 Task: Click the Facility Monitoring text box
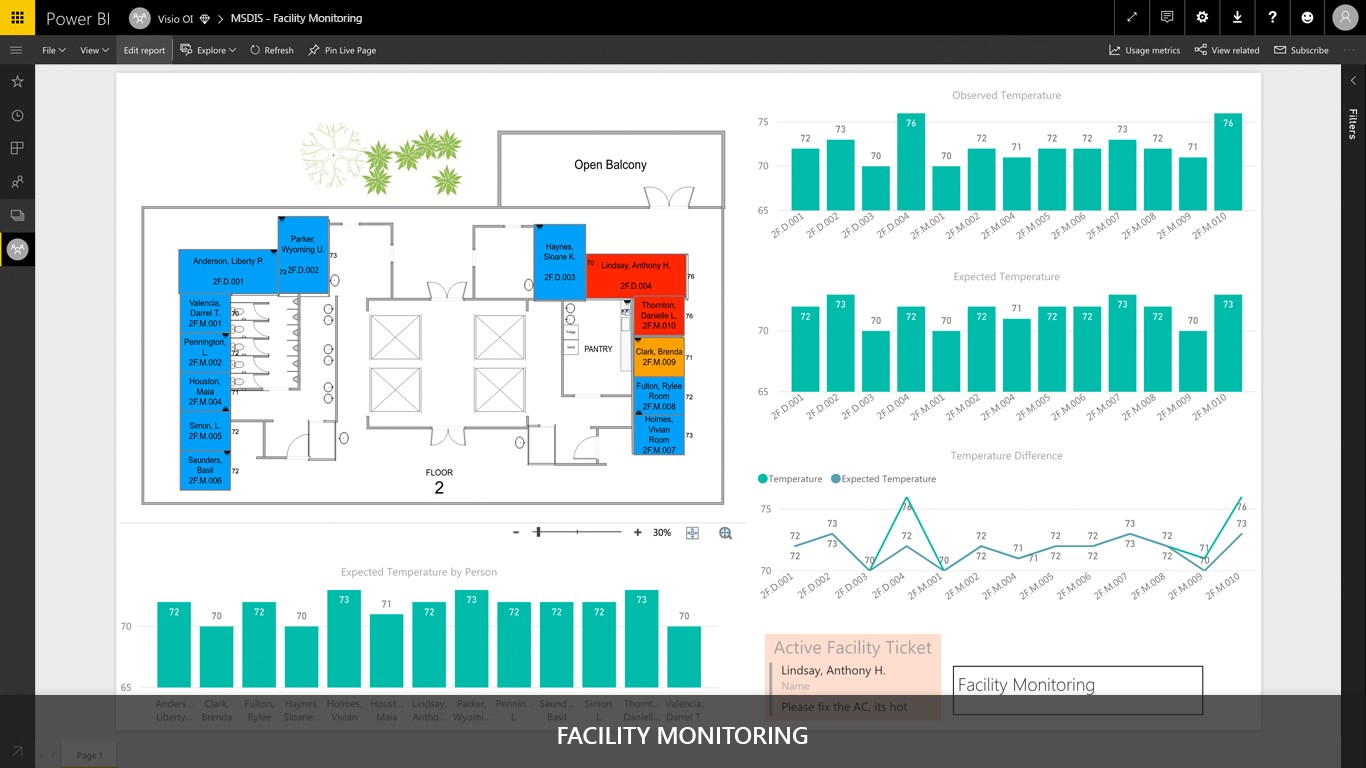[1077, 690]
